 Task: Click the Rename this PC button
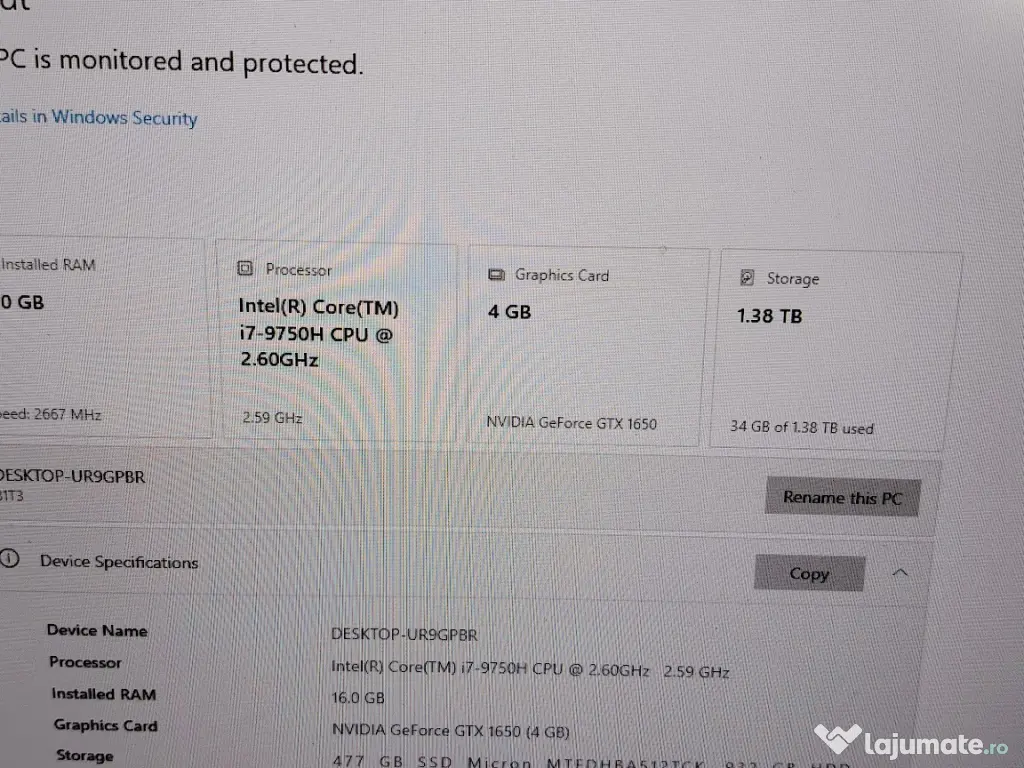coord(842,497)
